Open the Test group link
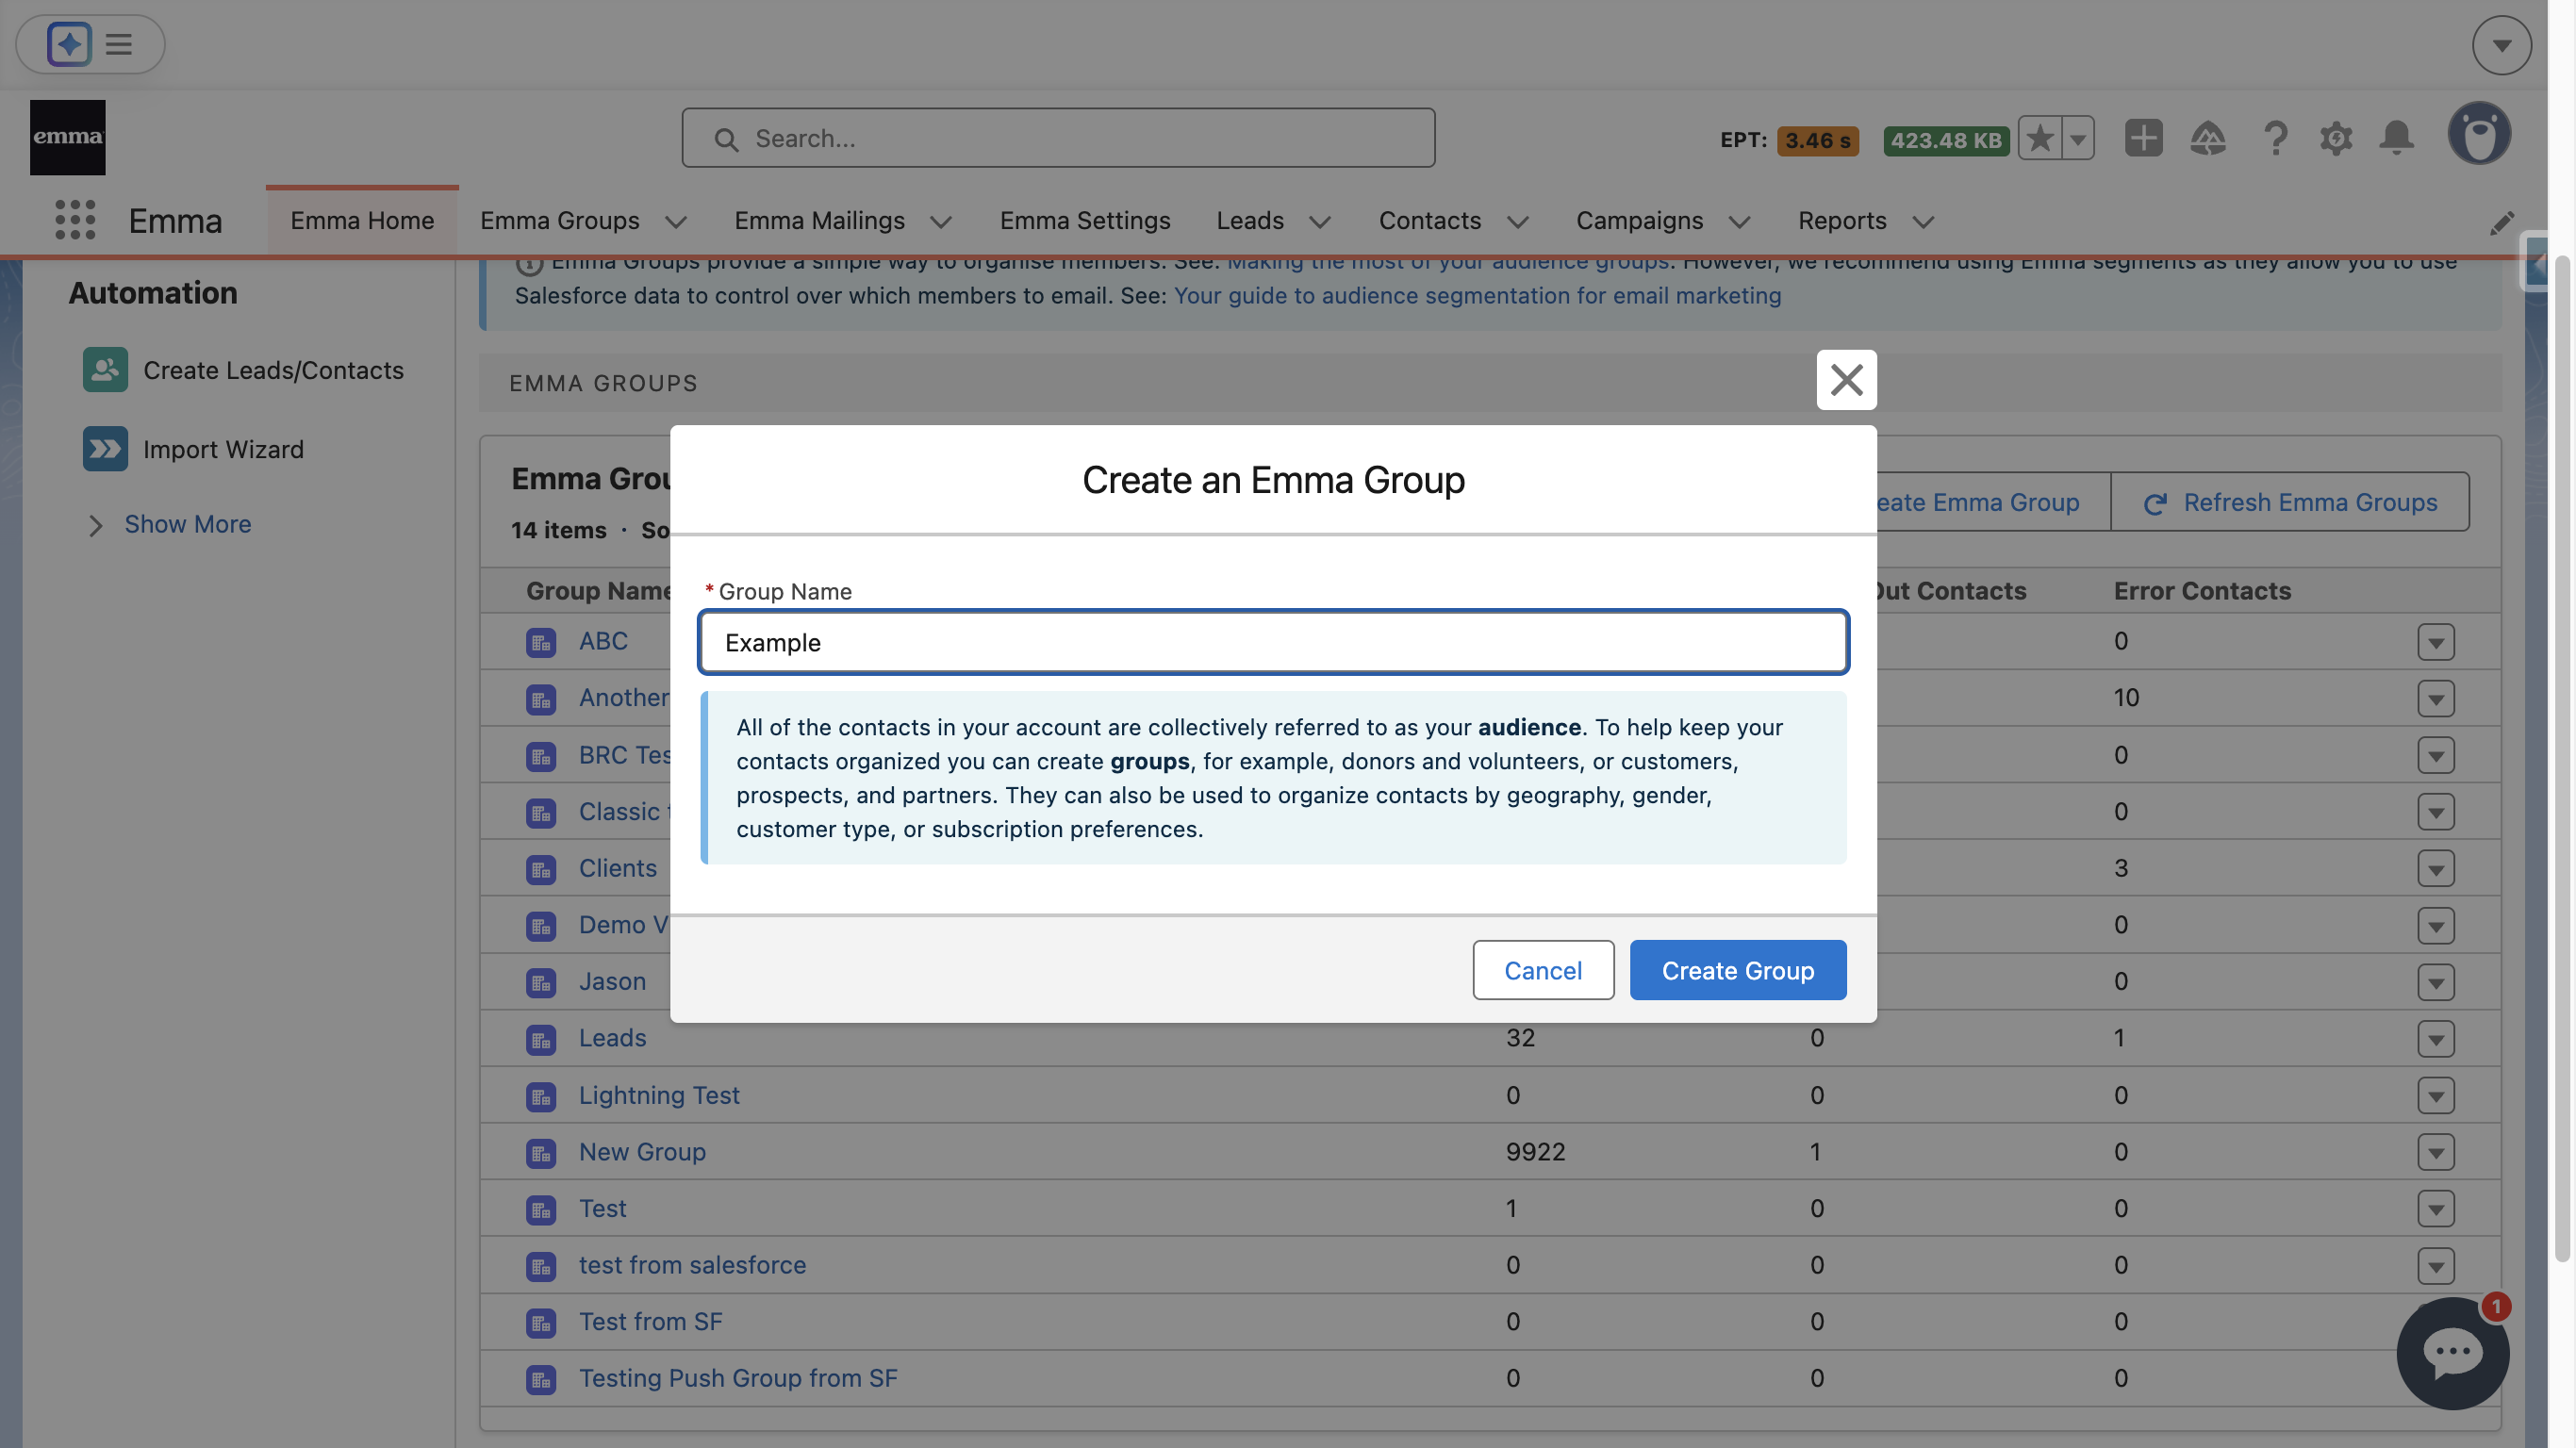This screenshot has height=1448, width=2576. click(x=602, y=1208)
